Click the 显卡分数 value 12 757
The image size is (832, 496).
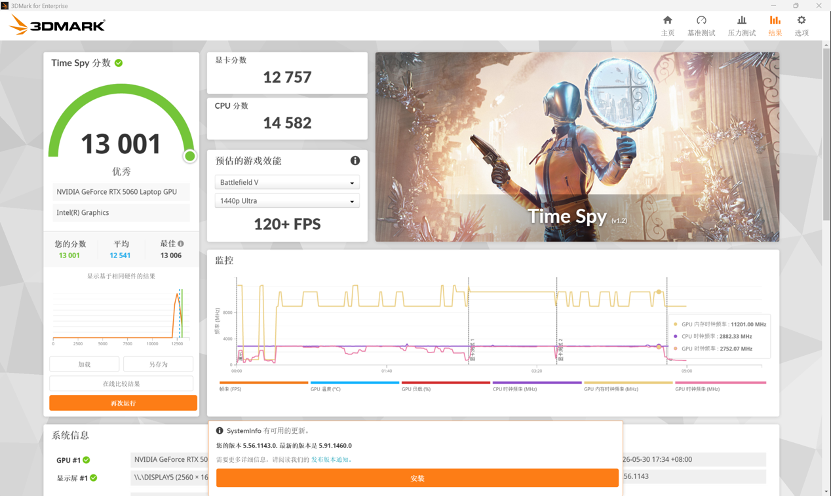pos(287,77)
